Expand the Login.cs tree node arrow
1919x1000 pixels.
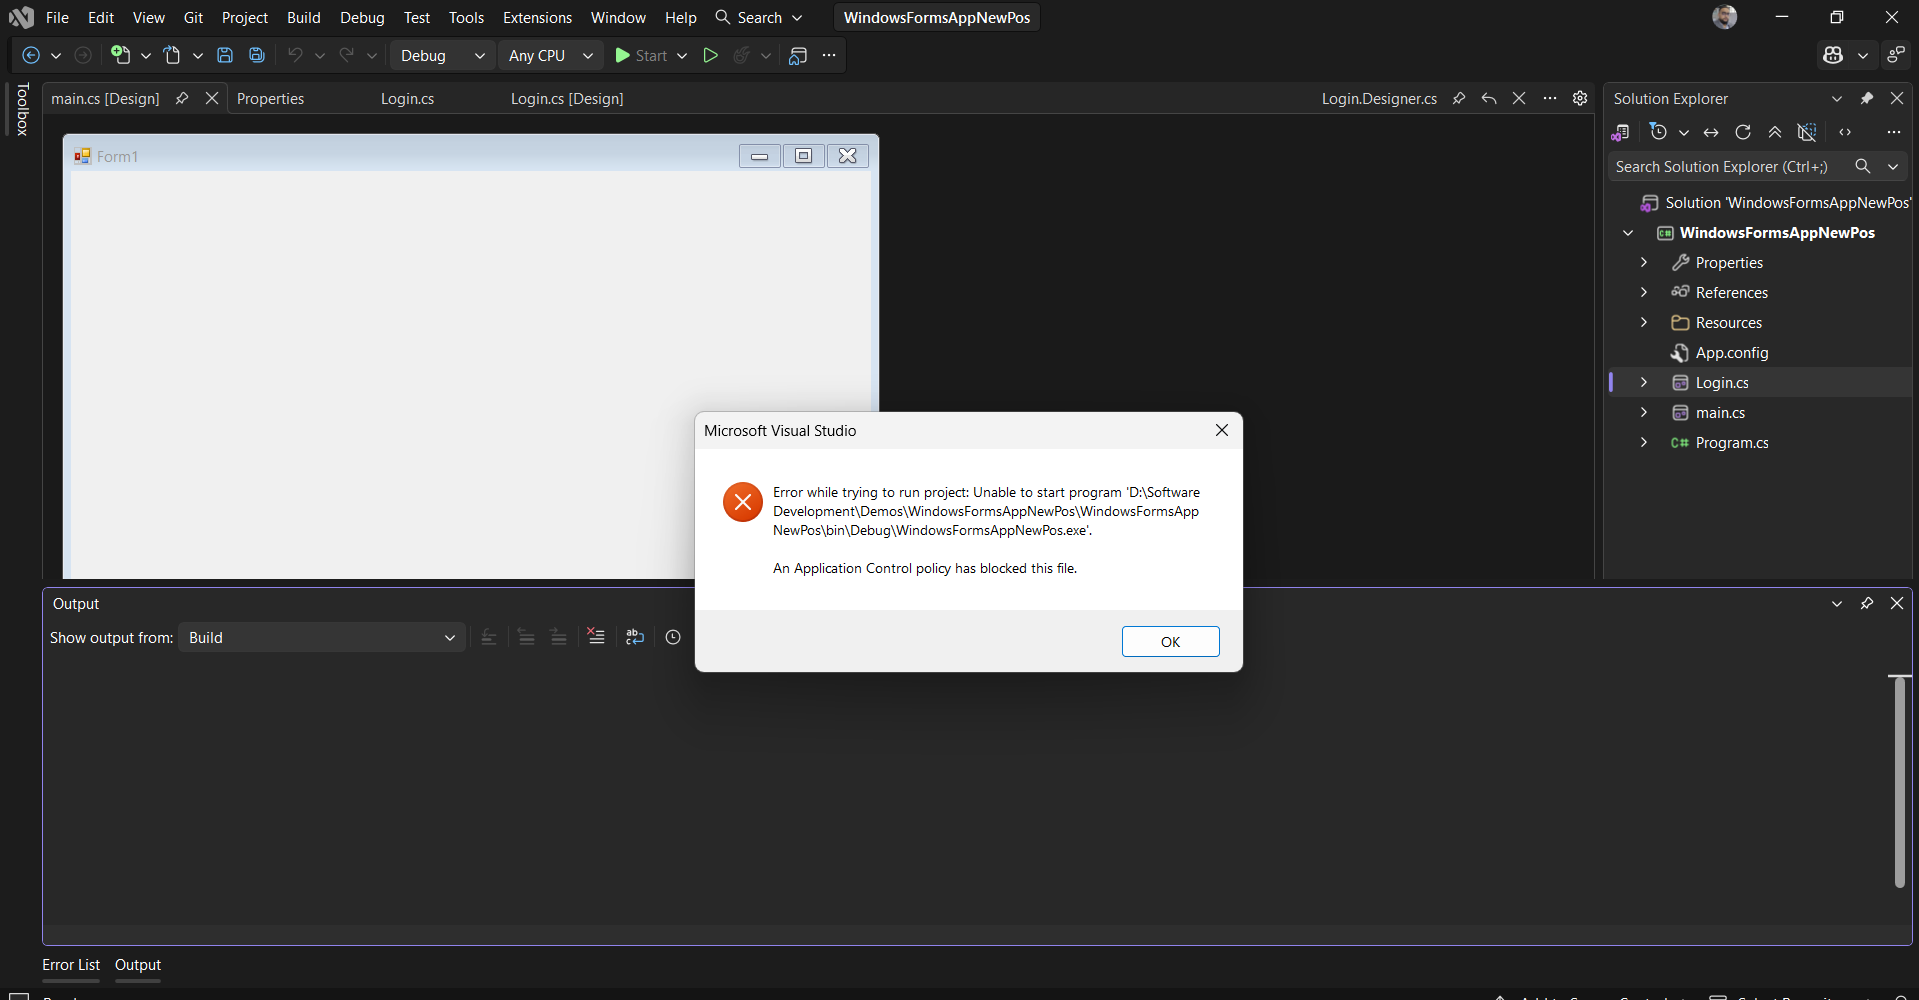(x=1644, y=382)
